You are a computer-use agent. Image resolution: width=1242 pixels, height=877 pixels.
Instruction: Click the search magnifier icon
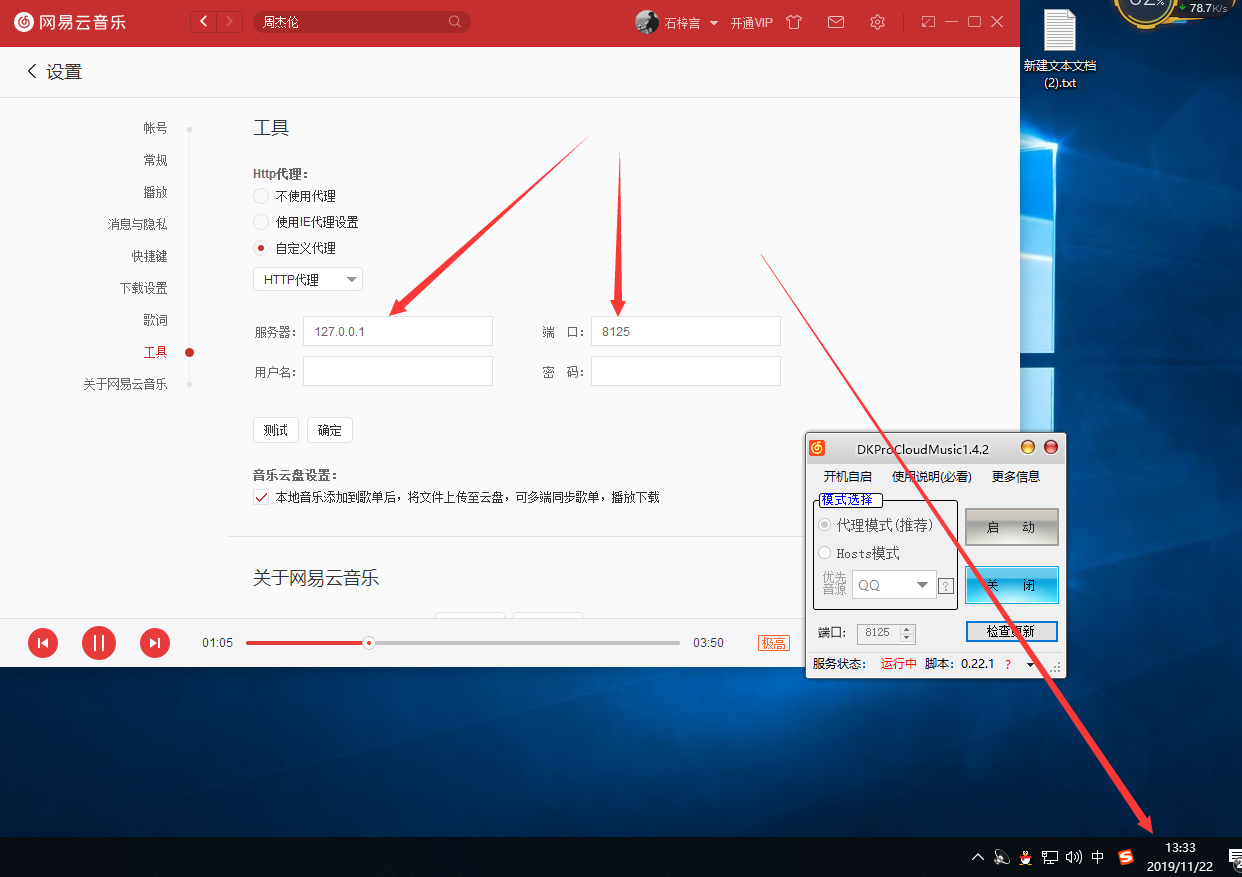pos(455,21)
